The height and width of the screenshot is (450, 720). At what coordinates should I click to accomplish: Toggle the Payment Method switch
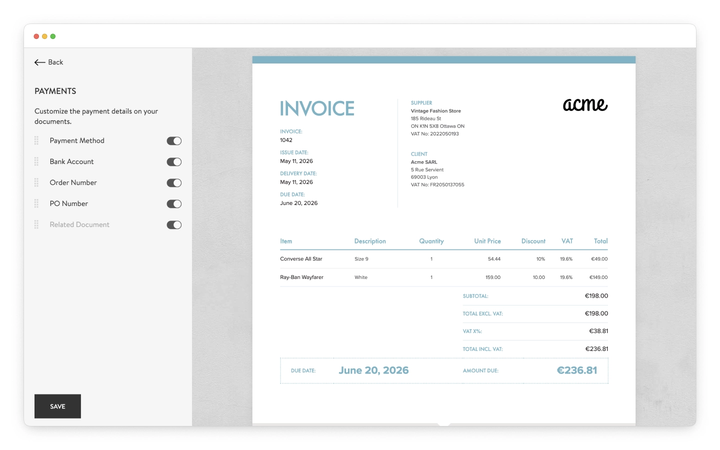174,141
